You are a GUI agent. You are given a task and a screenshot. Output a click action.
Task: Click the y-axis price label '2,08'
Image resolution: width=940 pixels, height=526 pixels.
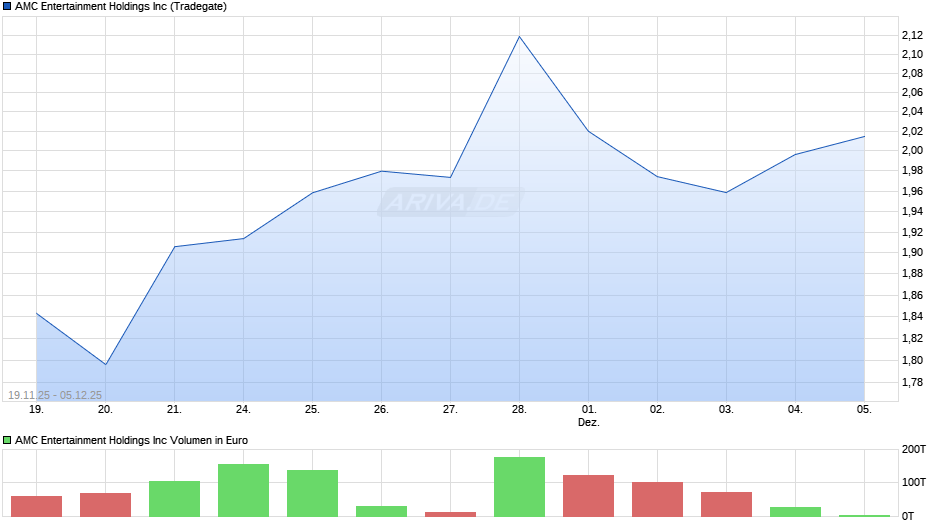912,74
